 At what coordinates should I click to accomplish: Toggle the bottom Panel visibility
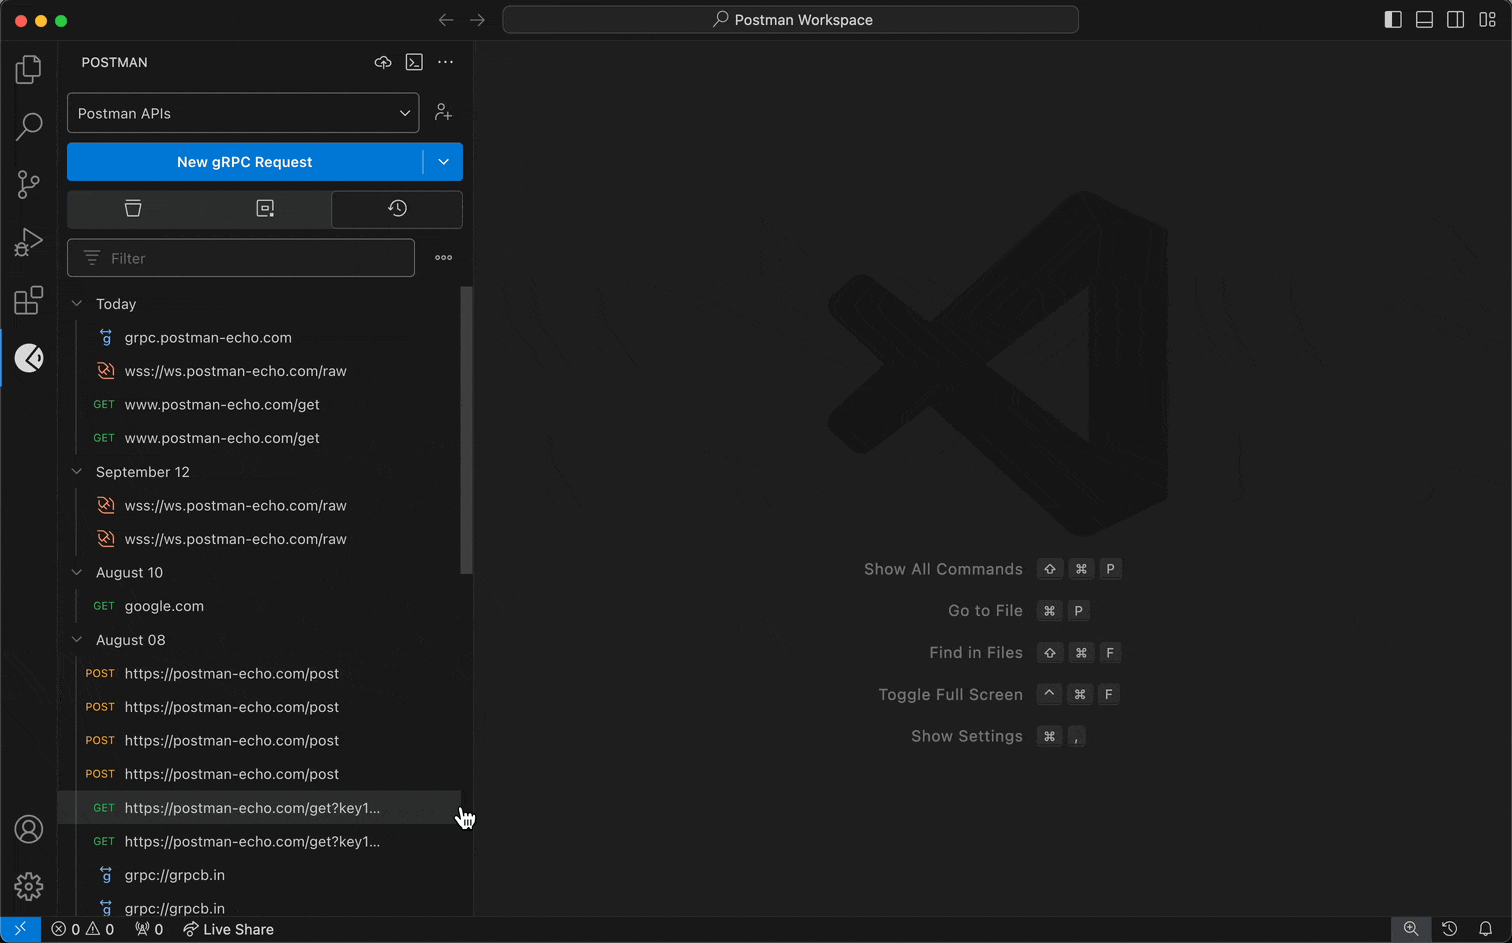[1424, 19]
